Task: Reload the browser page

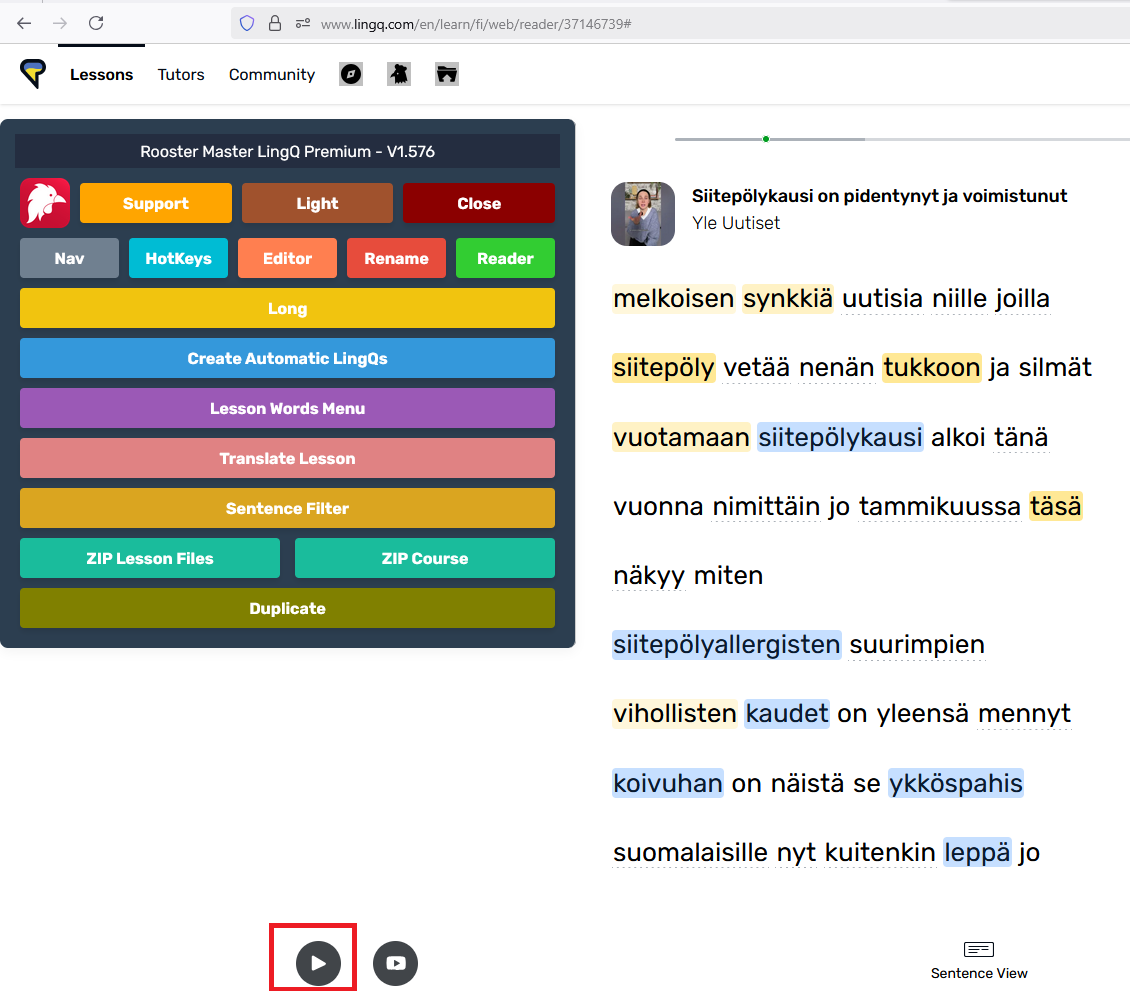Action: pos(96,23)
